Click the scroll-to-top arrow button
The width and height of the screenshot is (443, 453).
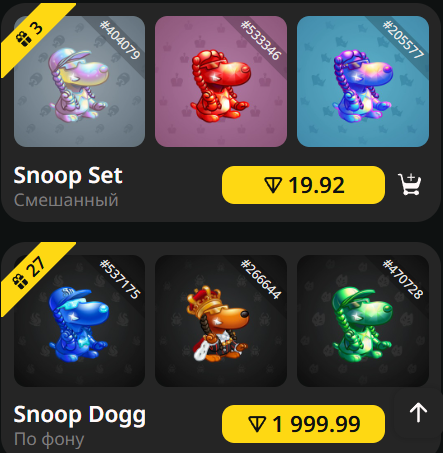tap(418, 413)
